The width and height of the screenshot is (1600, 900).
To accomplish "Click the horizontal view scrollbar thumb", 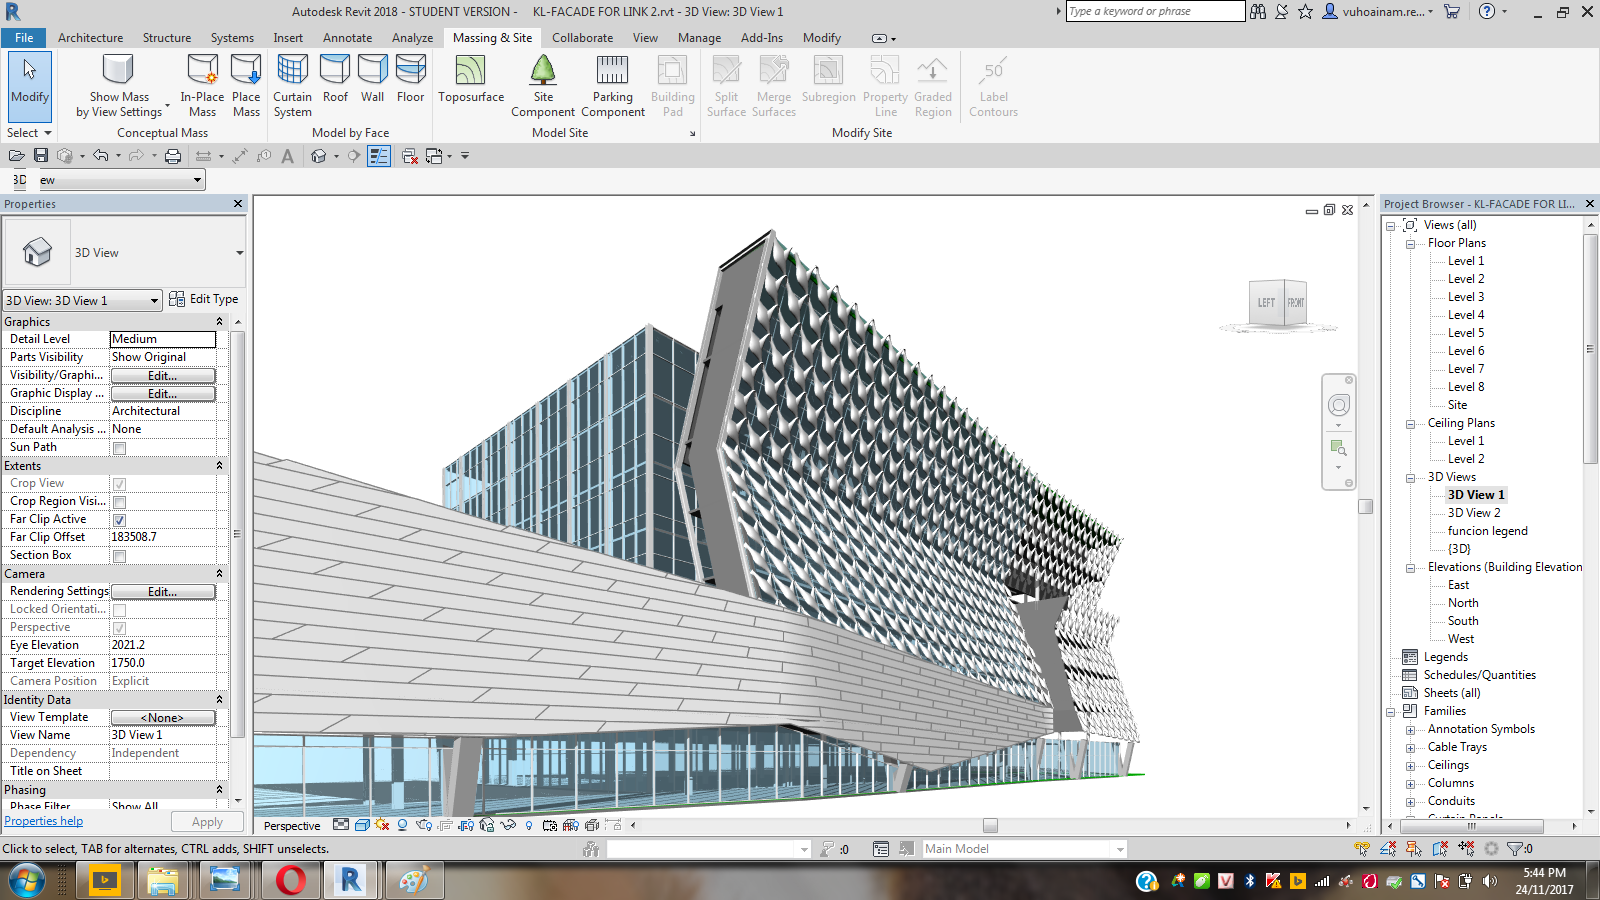I will (x=990, y=826).
